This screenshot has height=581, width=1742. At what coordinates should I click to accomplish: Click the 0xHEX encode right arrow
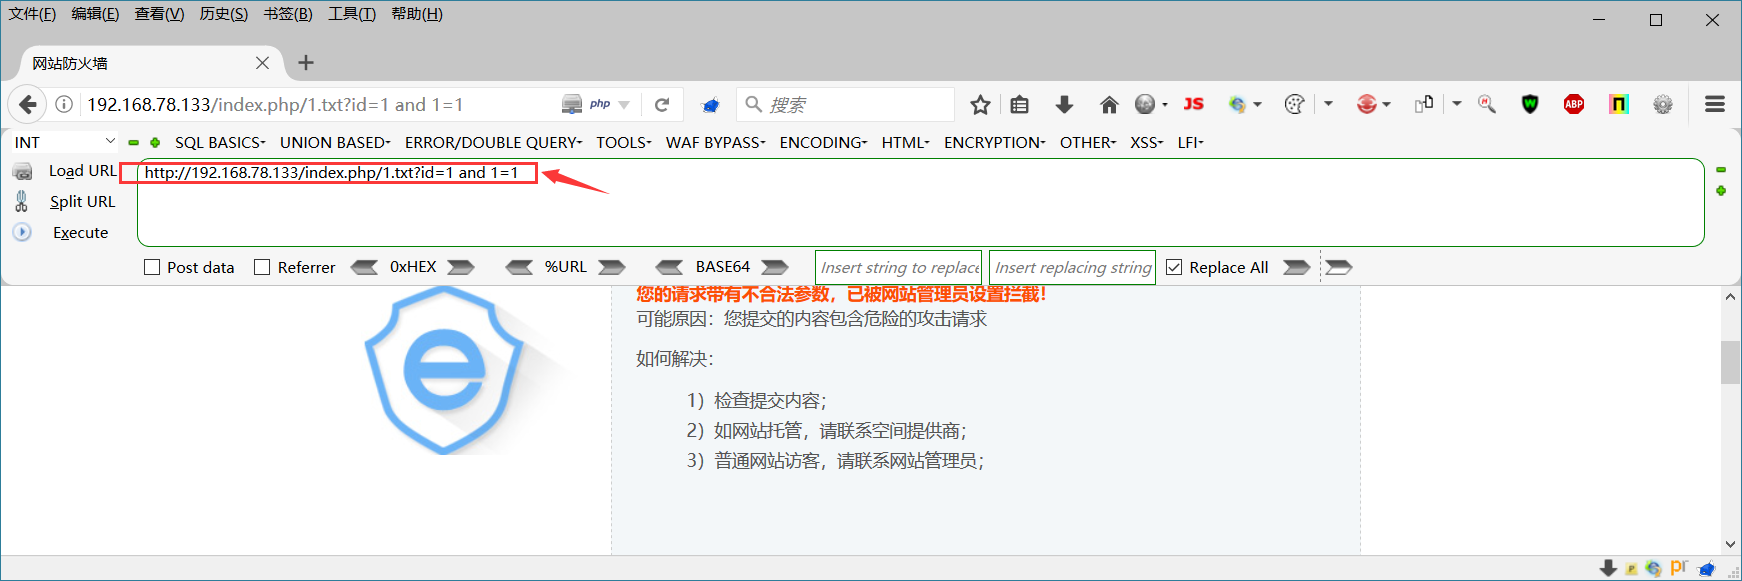[x=461, y=267]
